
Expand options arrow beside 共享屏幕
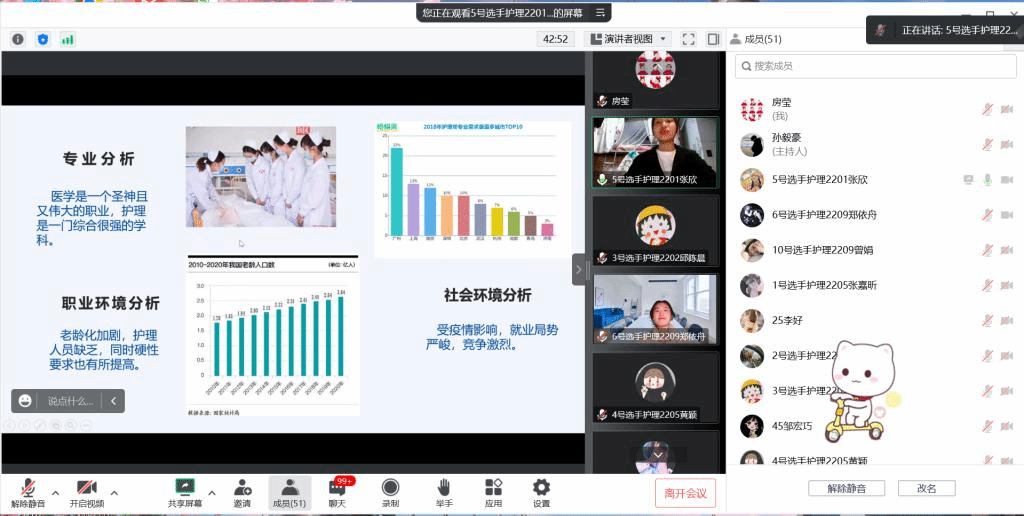pos(212,492)
